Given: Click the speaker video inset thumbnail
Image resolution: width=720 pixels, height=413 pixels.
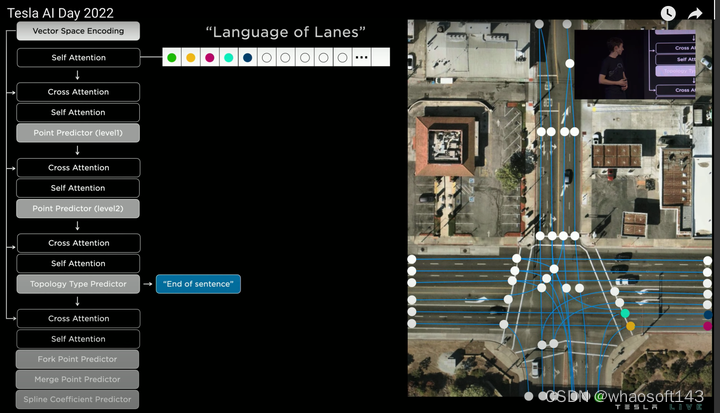Looking at the screenshot, I should click(635, 64).
